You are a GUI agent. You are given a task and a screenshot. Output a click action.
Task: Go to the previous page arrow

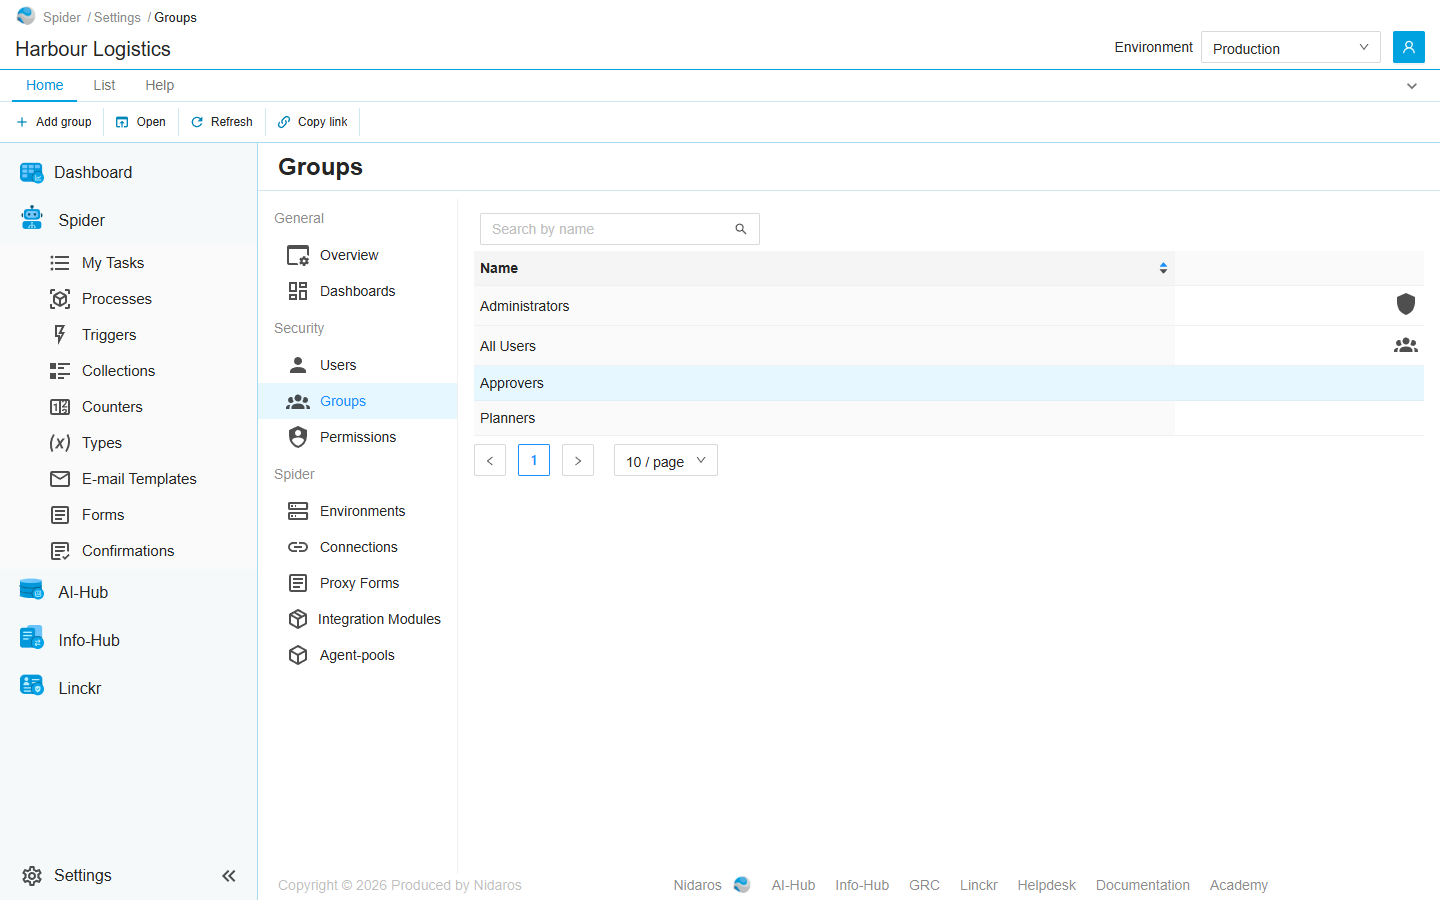coord(490,460)
